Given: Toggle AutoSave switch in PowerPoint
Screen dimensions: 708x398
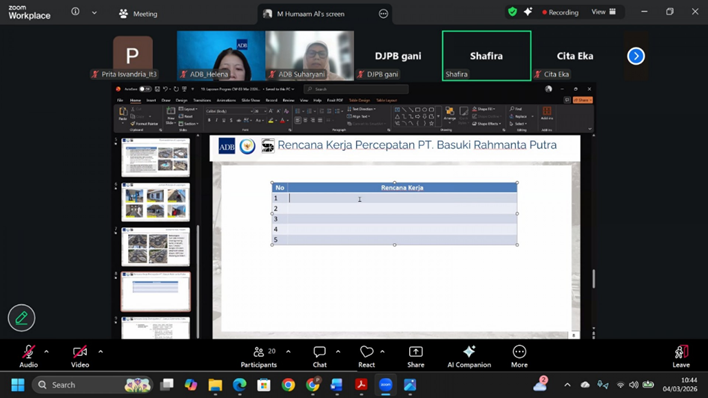Looking at the screenshot, I should pos(144,89).
